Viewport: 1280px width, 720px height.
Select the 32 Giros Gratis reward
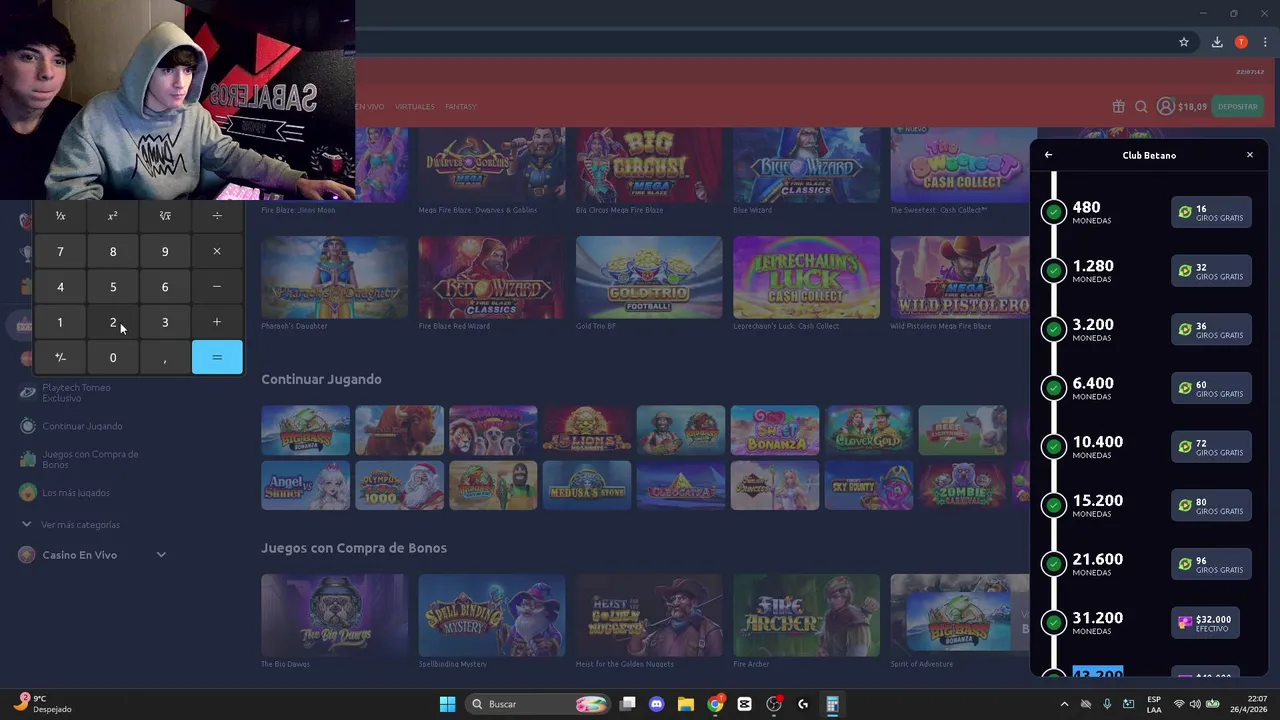tap(1211, 271)
